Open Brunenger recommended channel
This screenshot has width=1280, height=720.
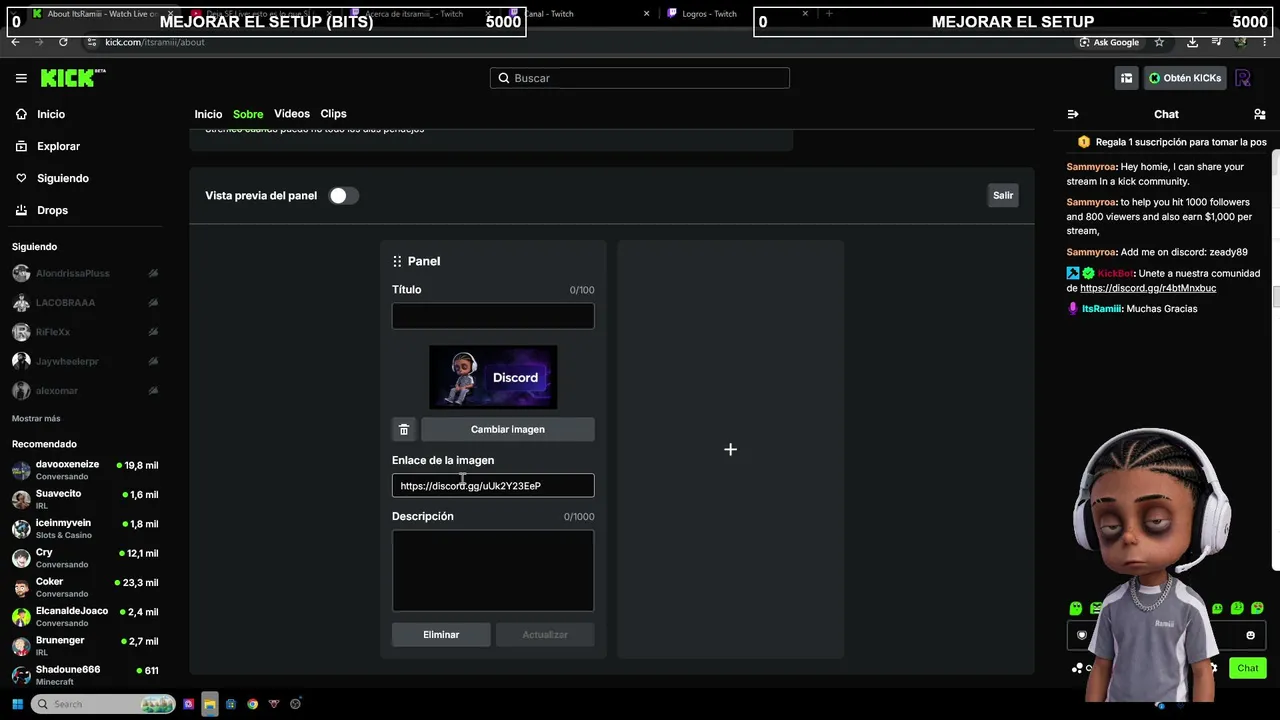[x=86, y=645]
